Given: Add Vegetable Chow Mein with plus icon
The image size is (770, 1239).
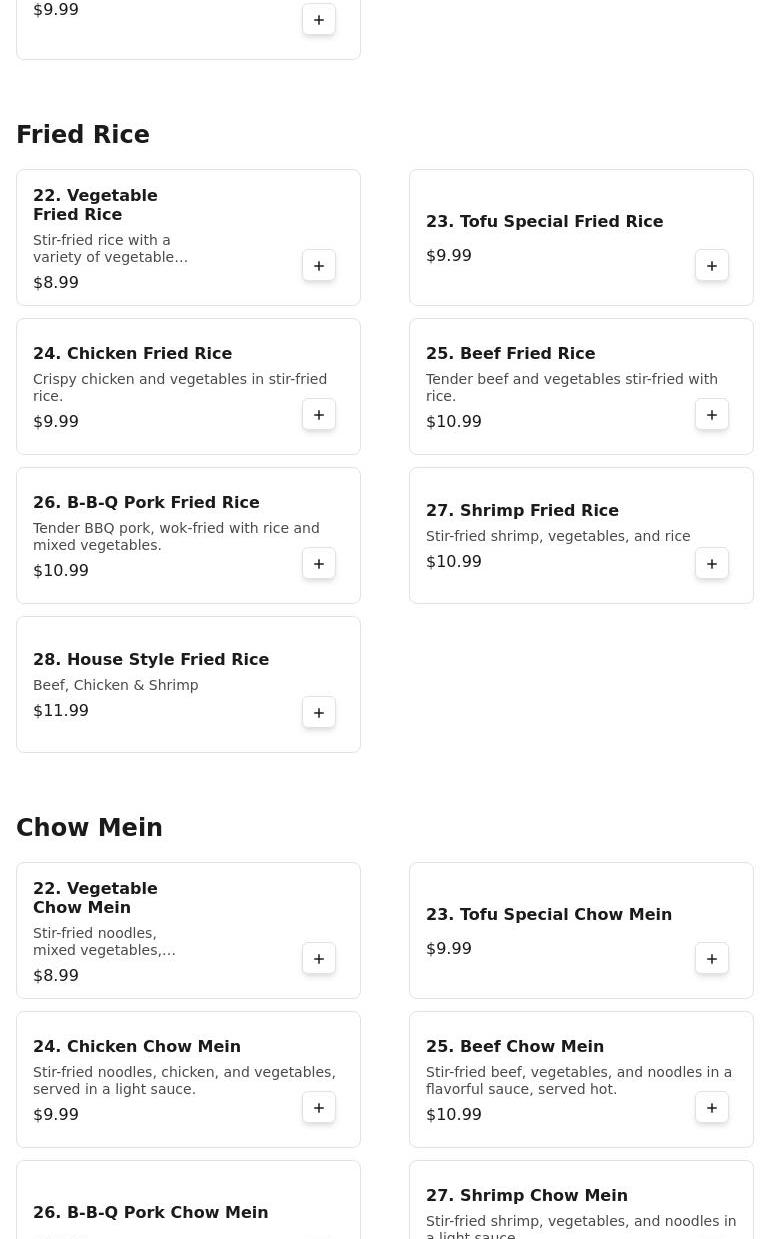Looking at the screenshot, I should click(319, 959).
